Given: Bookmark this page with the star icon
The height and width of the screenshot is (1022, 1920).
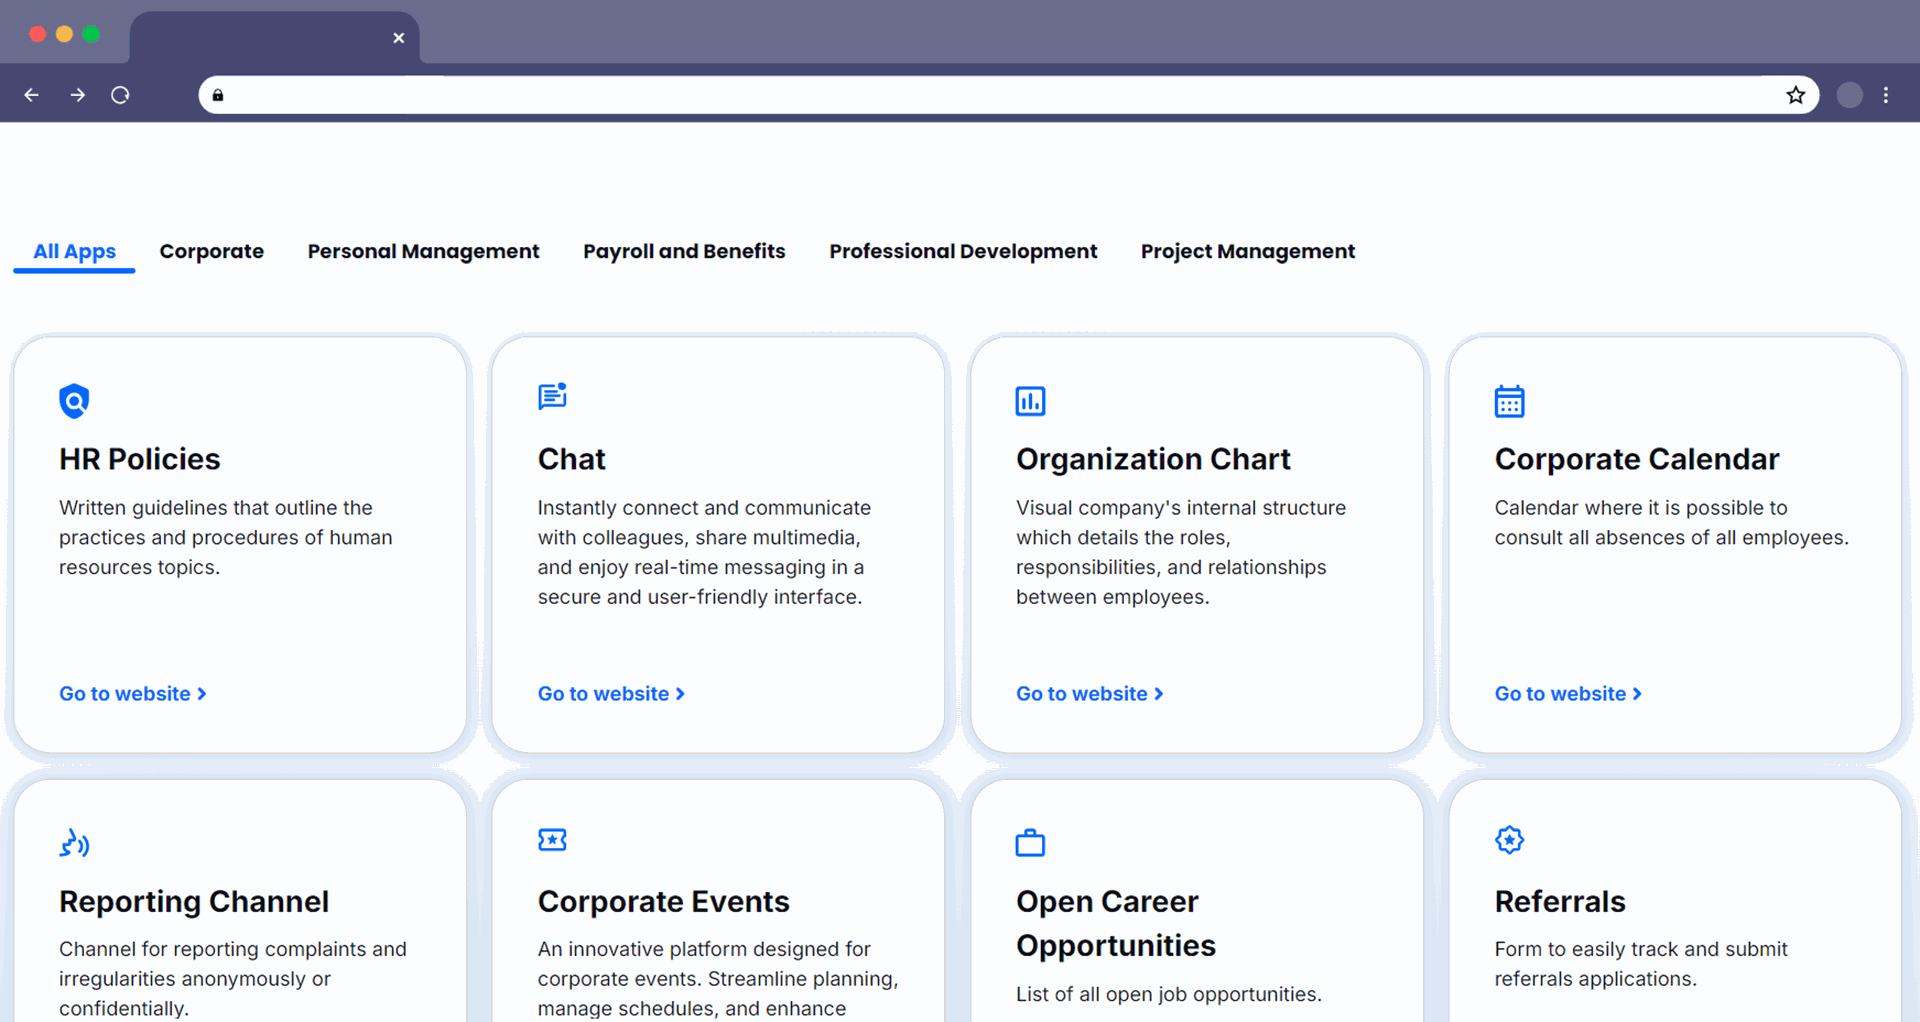Looking at the screenshot, I should point(1795,95).
